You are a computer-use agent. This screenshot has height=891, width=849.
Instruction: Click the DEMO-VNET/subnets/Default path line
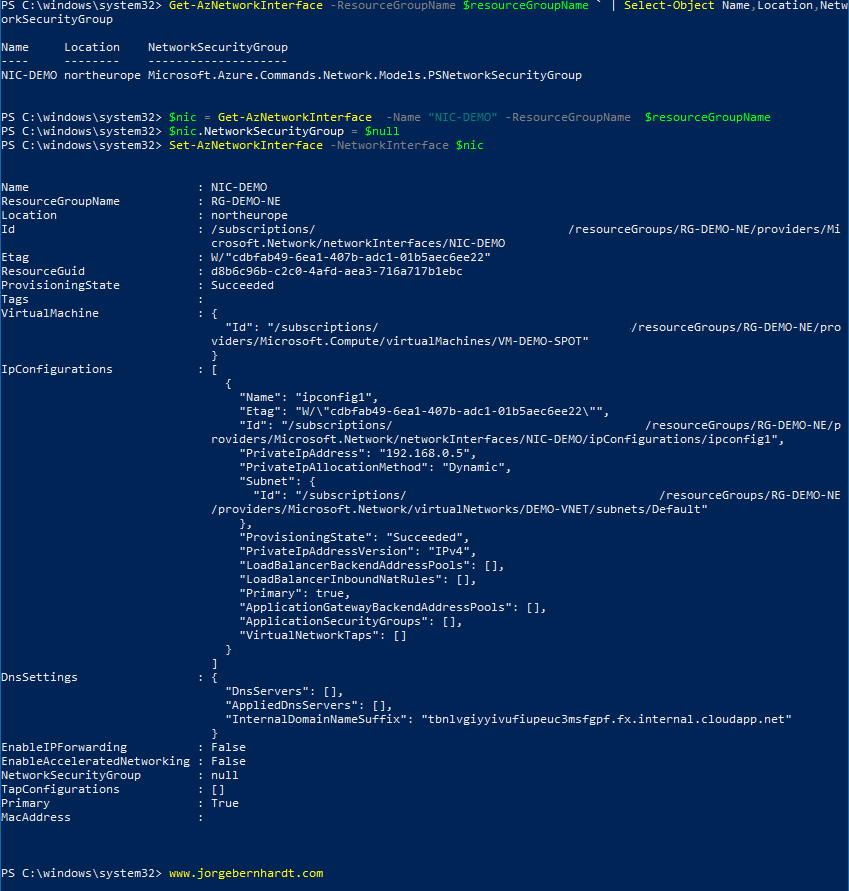click(459, 509)
